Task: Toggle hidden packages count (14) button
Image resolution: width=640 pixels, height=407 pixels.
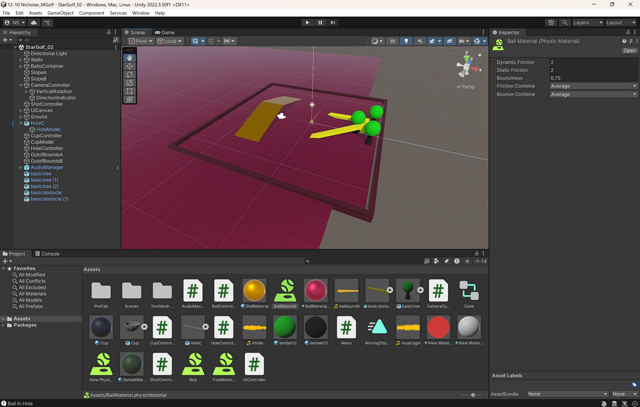Action: click(x=481, y=261)
